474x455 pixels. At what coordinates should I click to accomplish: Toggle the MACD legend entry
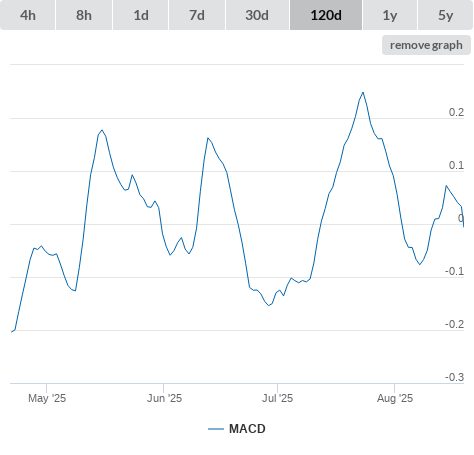pyautogui.click(x=237, y=429)
